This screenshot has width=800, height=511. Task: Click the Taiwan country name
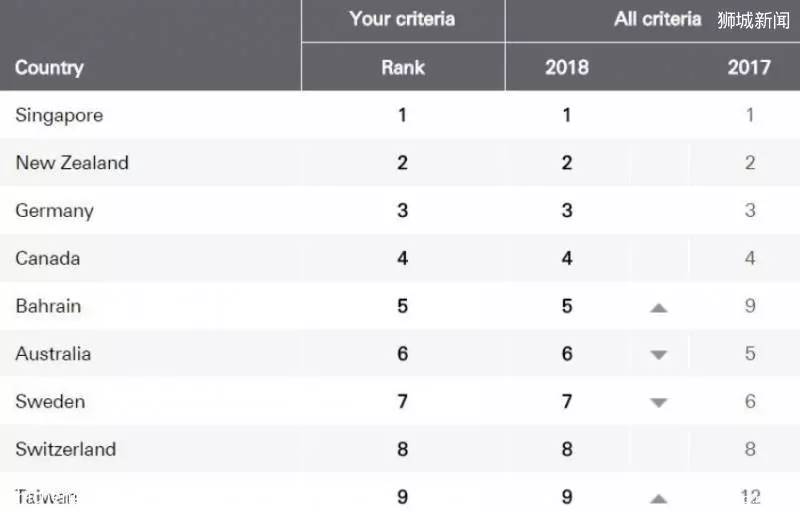click(x=46, y=497)
